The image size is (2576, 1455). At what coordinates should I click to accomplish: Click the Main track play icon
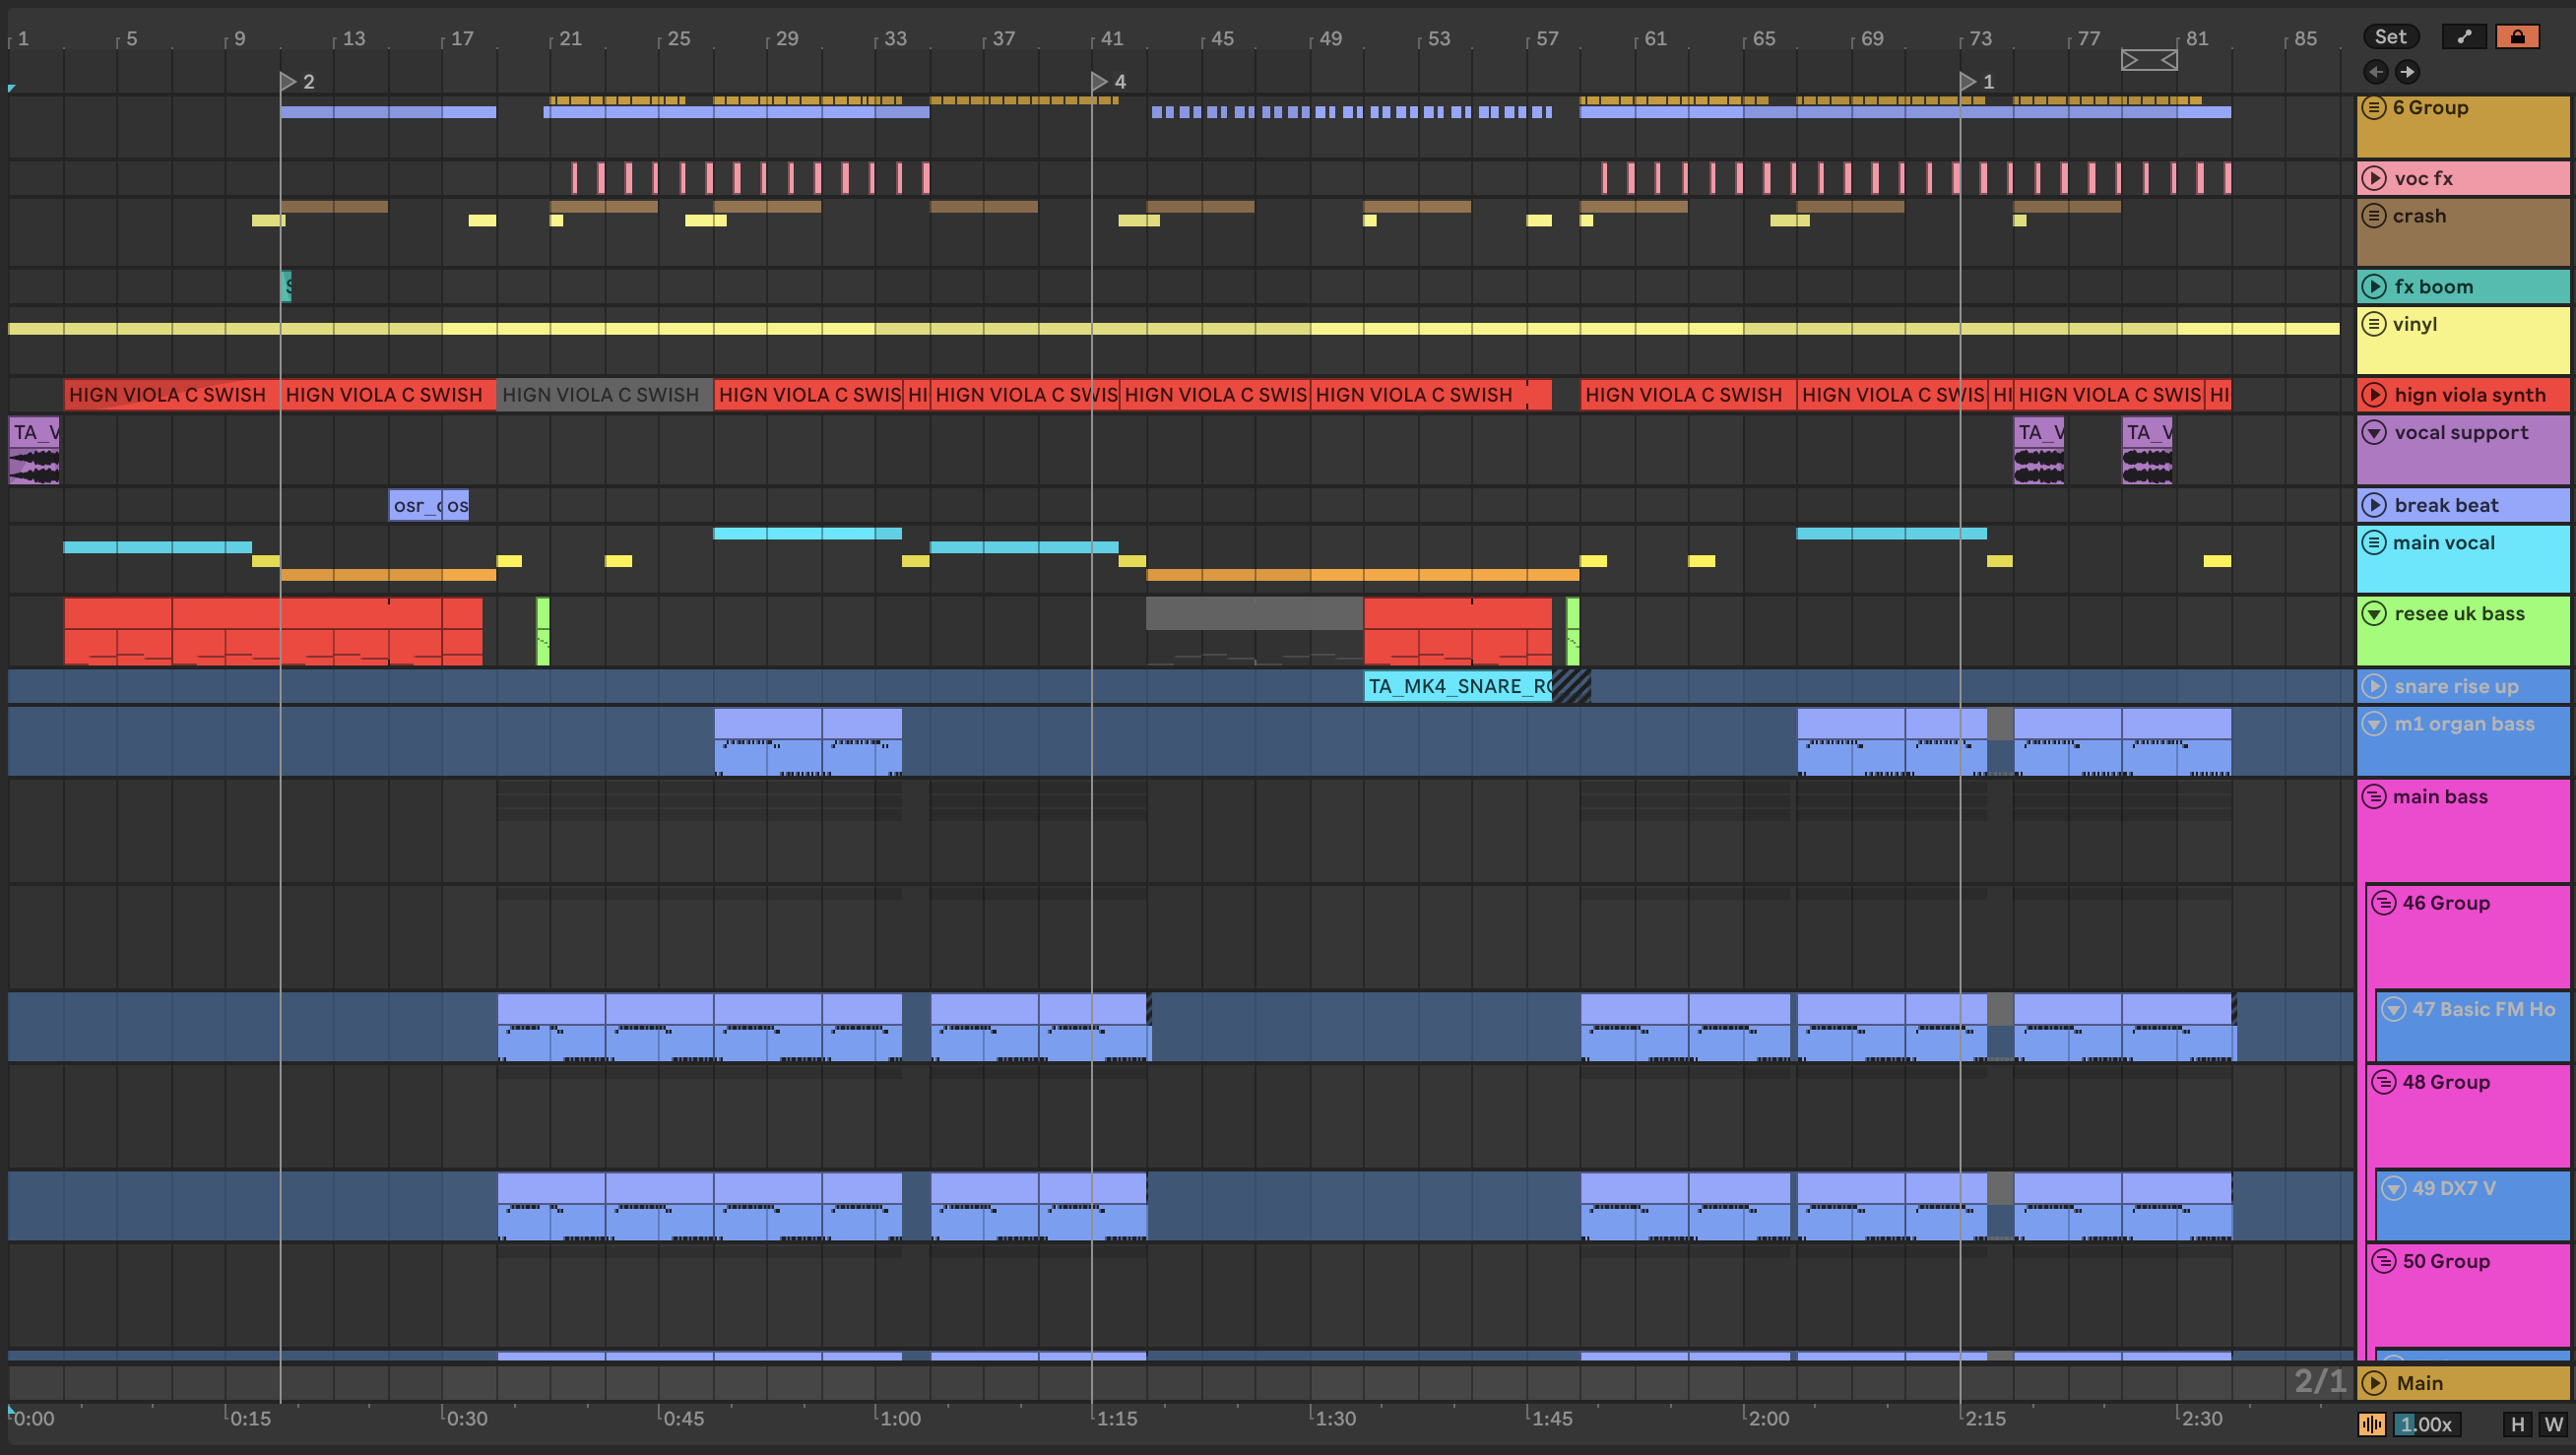point(2374,1383)
